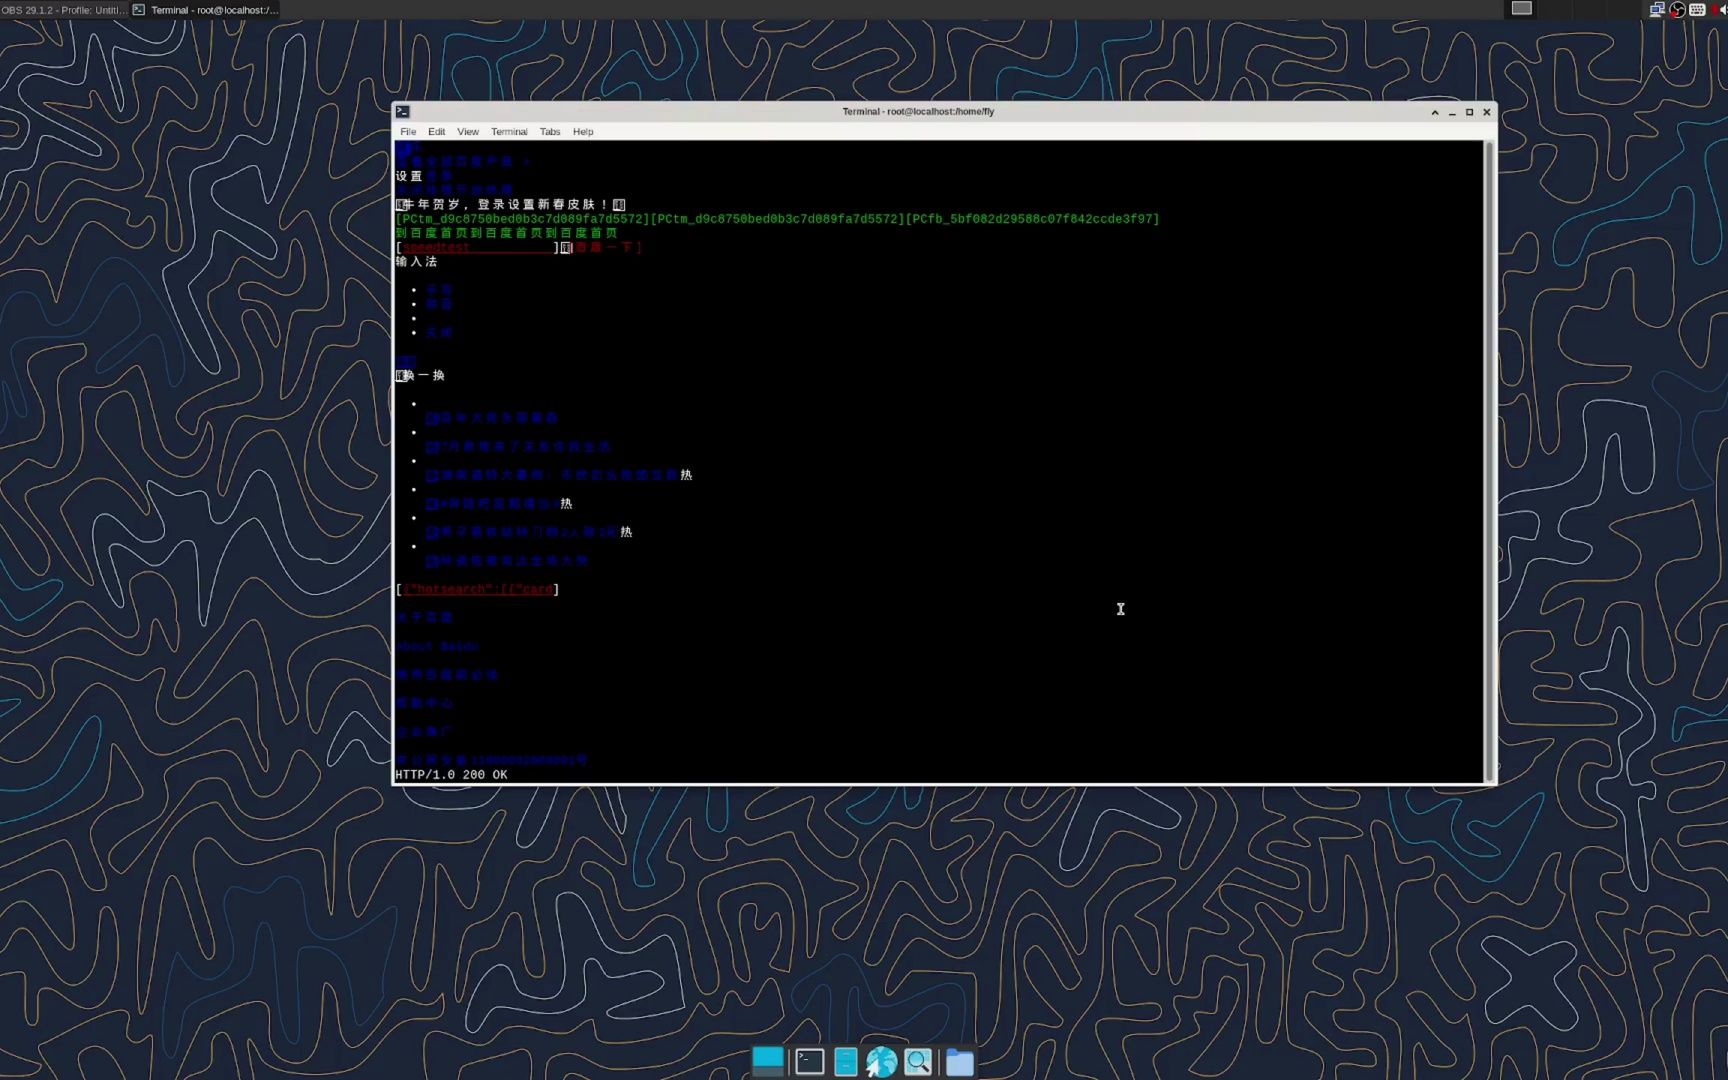Open the Tabs menu

[549, 131]
